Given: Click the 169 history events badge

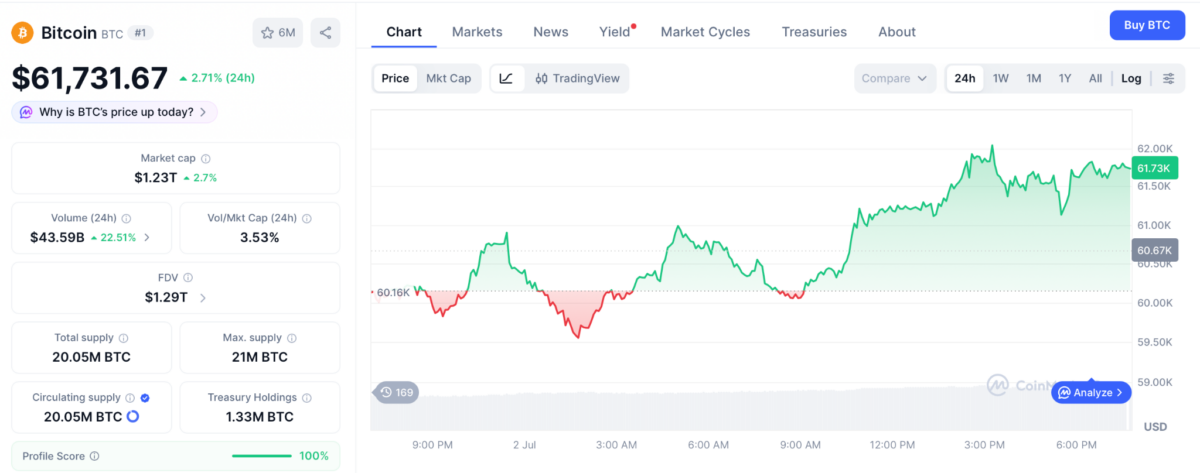Looking at the screenshot, I should point(396,392).
